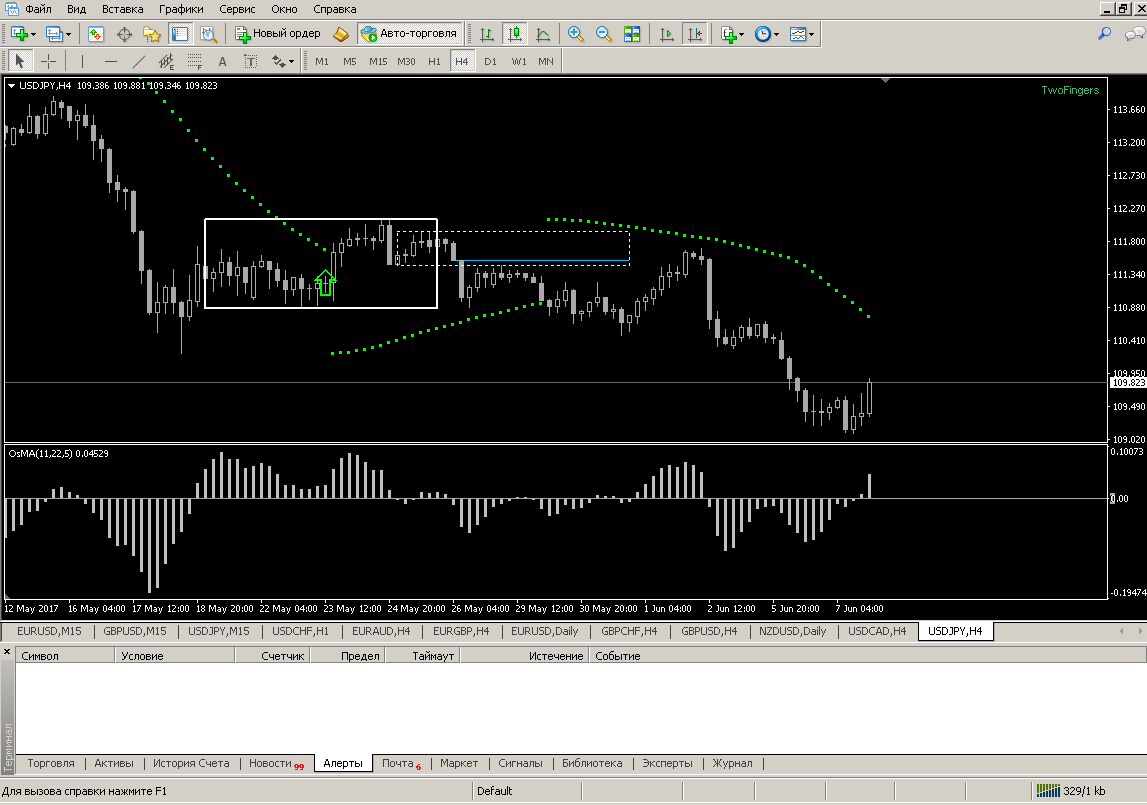Screen dimensions: 1147x805
Task: Open the Сервис menu
Action: [x=237, y=9]
